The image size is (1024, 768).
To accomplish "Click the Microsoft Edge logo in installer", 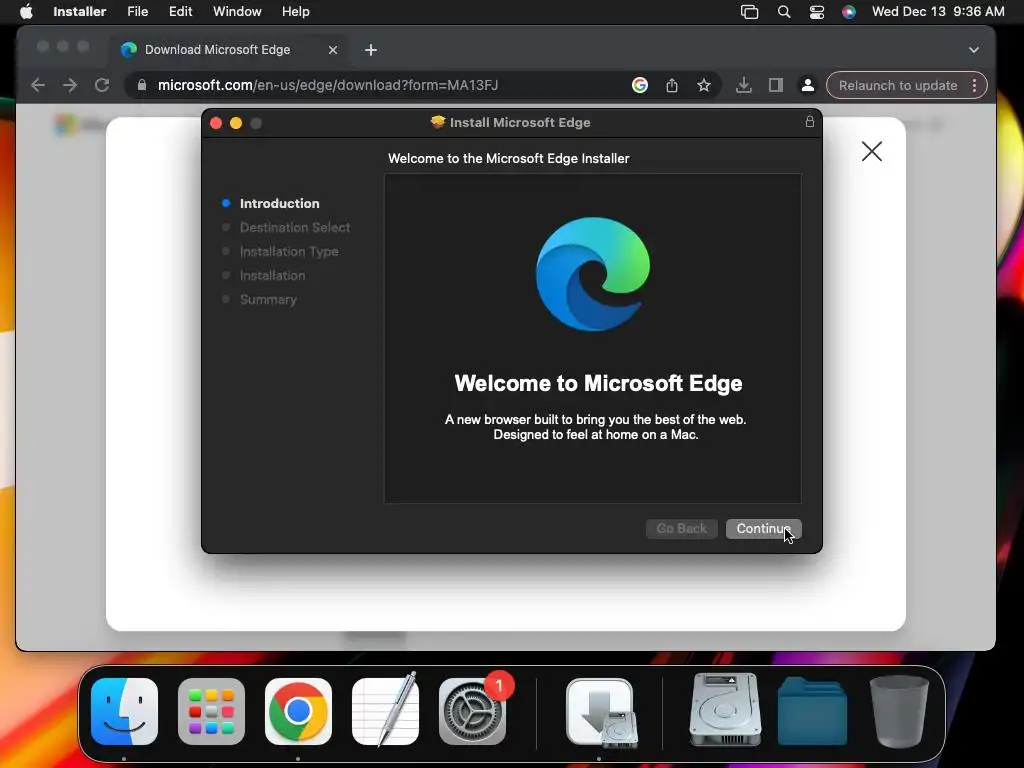I will click(593, 274).
